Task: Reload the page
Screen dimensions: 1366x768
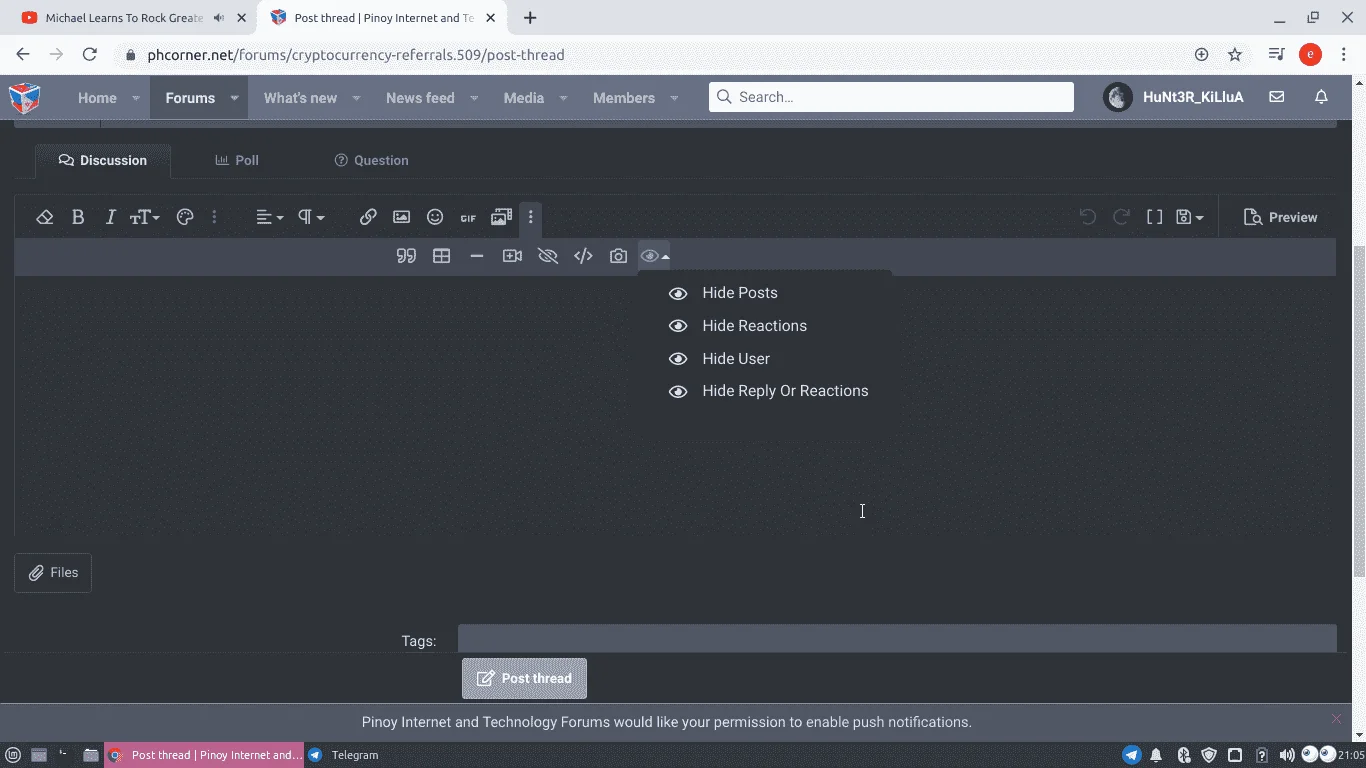Action: pyautogui.click(x=90, y=55)
